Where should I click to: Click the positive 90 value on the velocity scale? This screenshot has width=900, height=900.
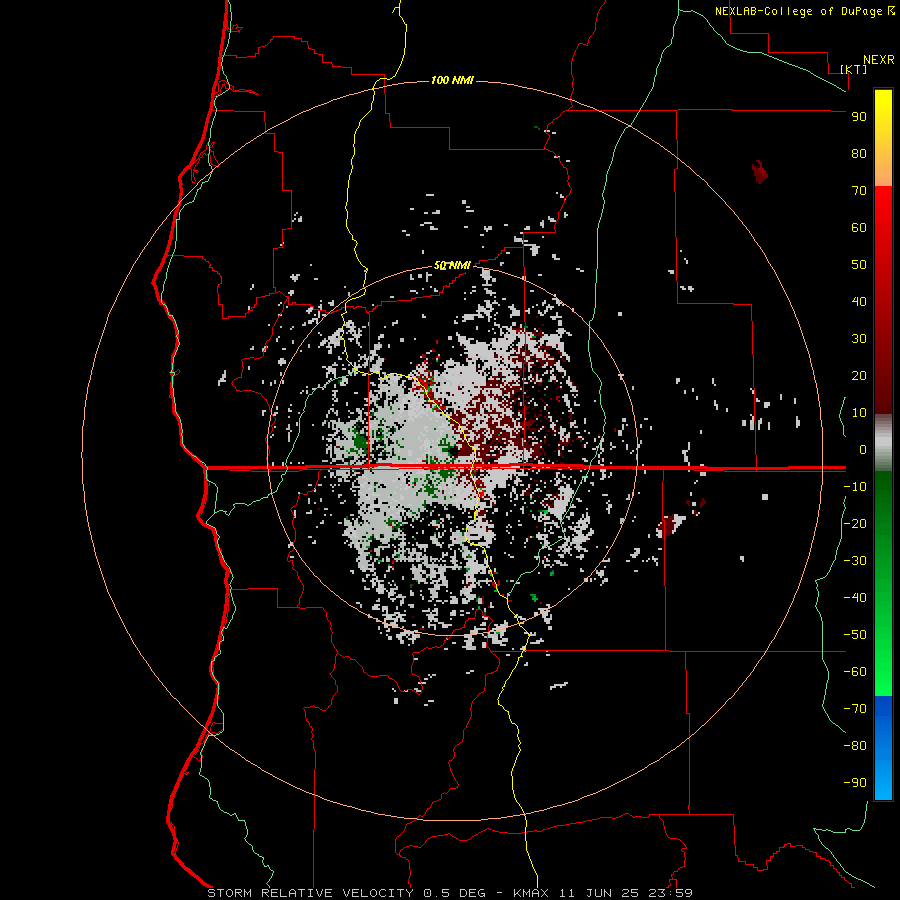tap(859, 117)
